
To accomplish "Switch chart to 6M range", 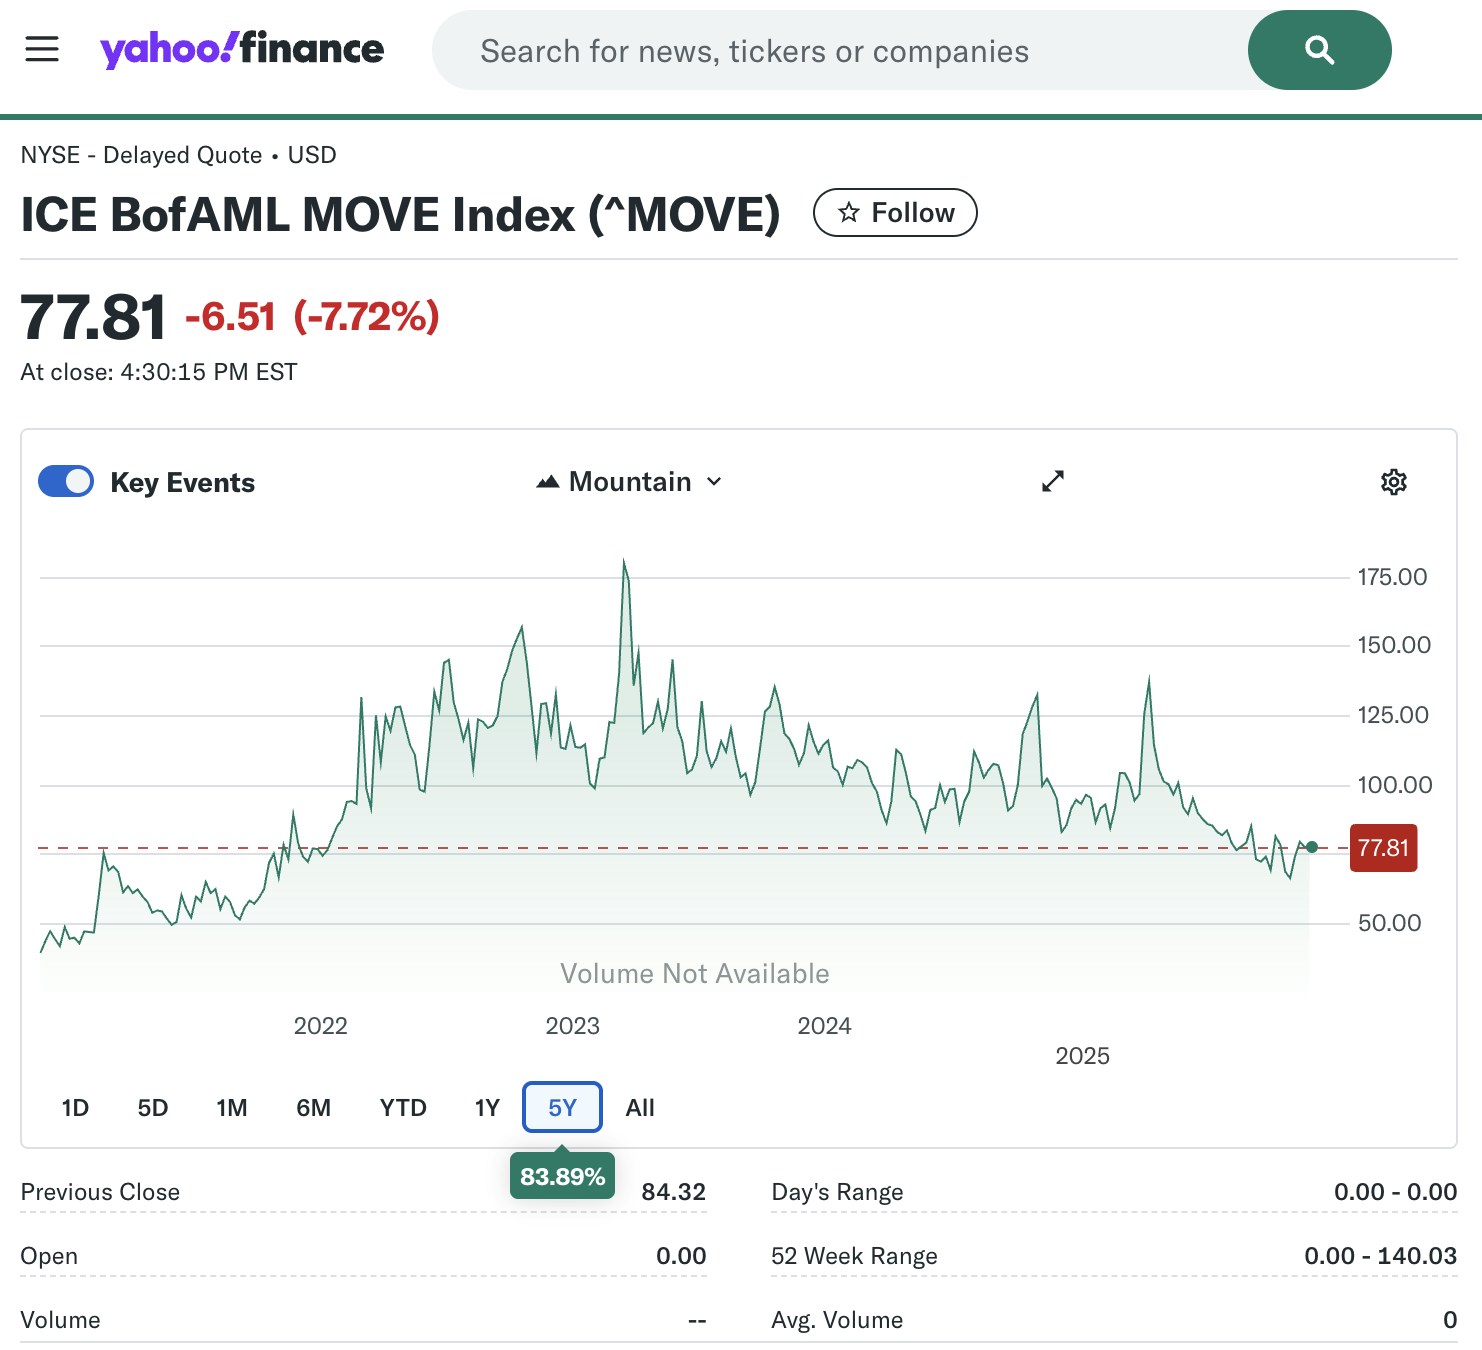I will (313, 1108).
